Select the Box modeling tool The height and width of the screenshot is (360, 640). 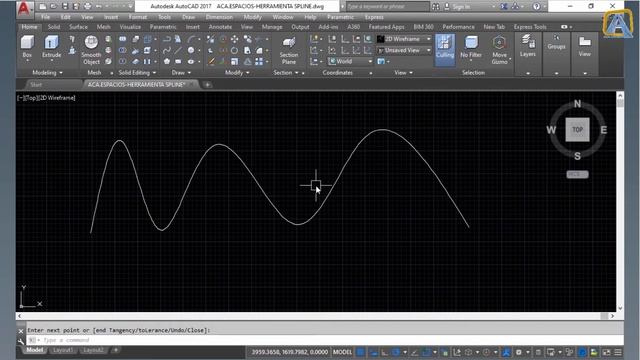27,47
